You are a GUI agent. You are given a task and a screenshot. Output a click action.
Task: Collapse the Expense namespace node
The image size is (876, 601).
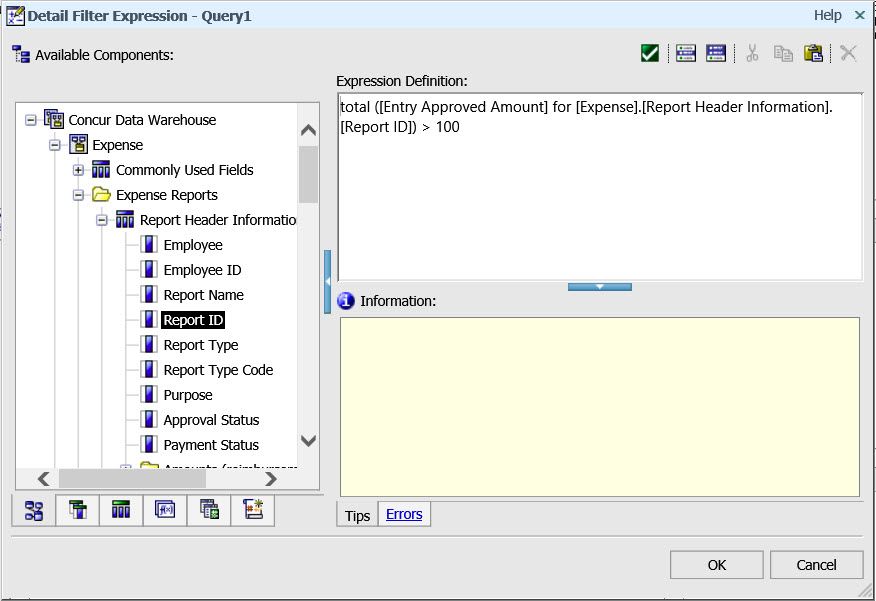[x=55, y=145]
